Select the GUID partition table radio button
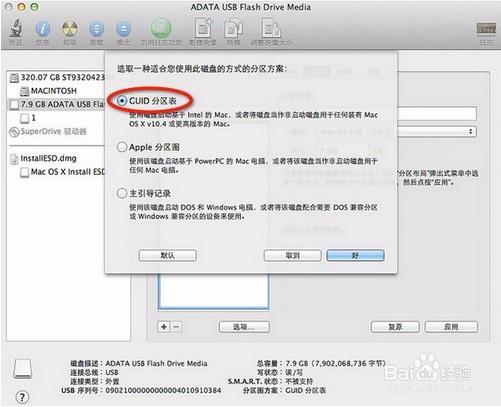Screen dimensions: 501x407 tap(122, 100)
